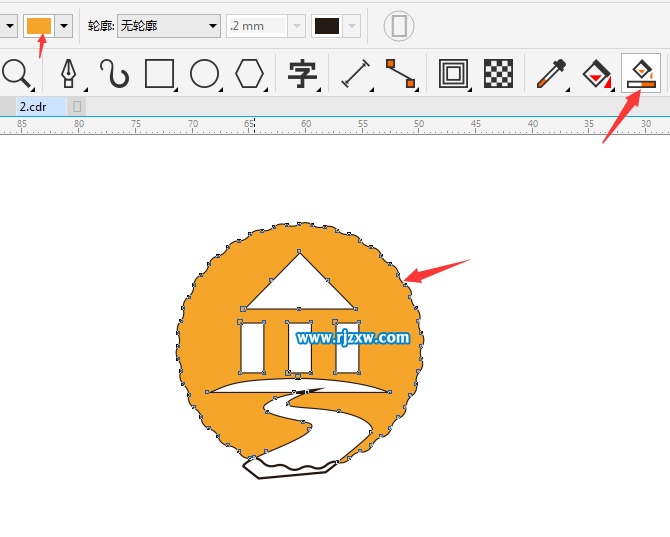Screen dimensions: 670x537
Task: Select the Color Eyedropper tool
Action: coord(551,73)
